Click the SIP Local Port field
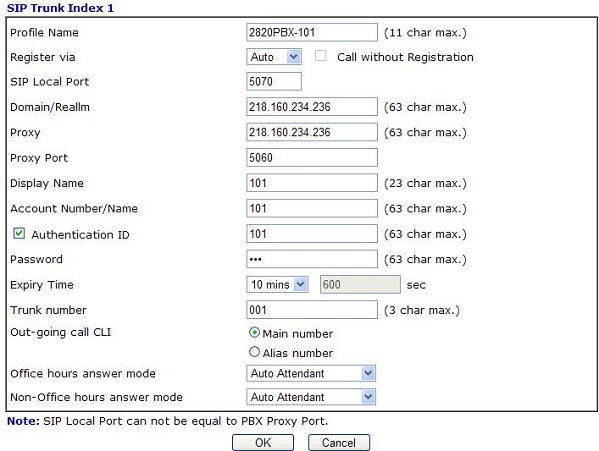The height and width of the screenshot is (451, 599). 274,81
